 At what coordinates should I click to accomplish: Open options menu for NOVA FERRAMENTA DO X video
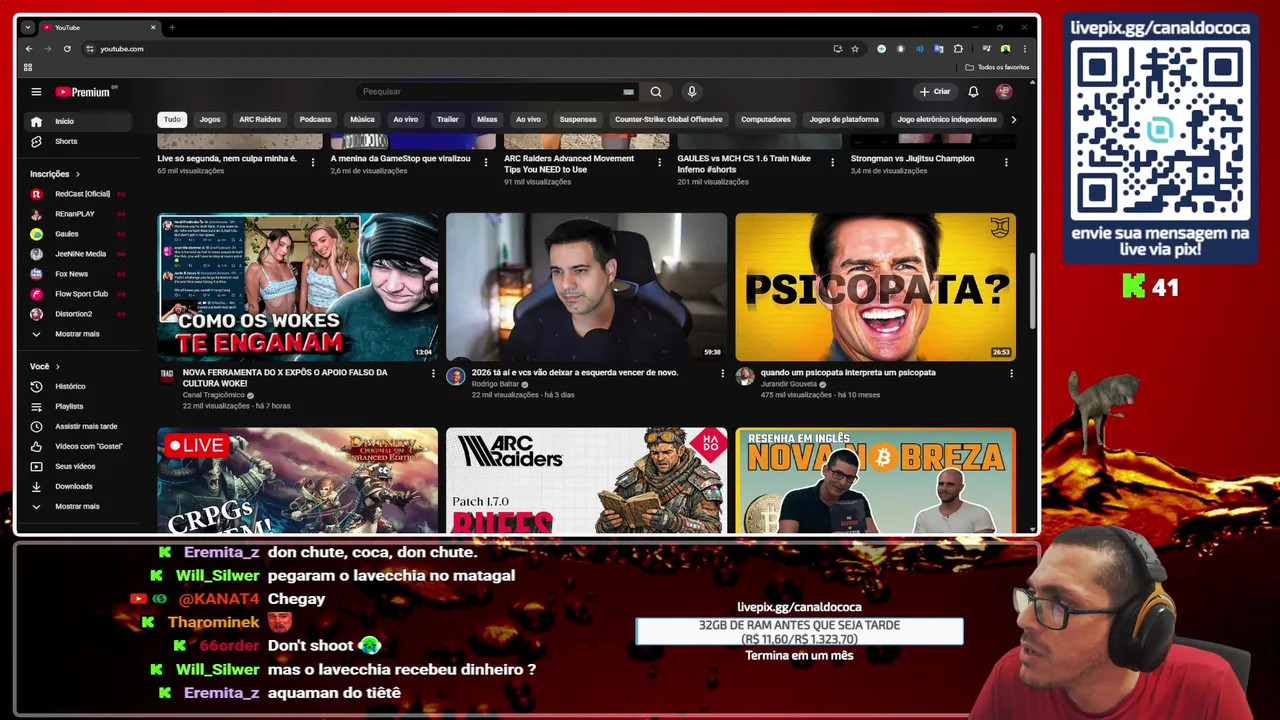pyautogui.click(x=433, y=373)
